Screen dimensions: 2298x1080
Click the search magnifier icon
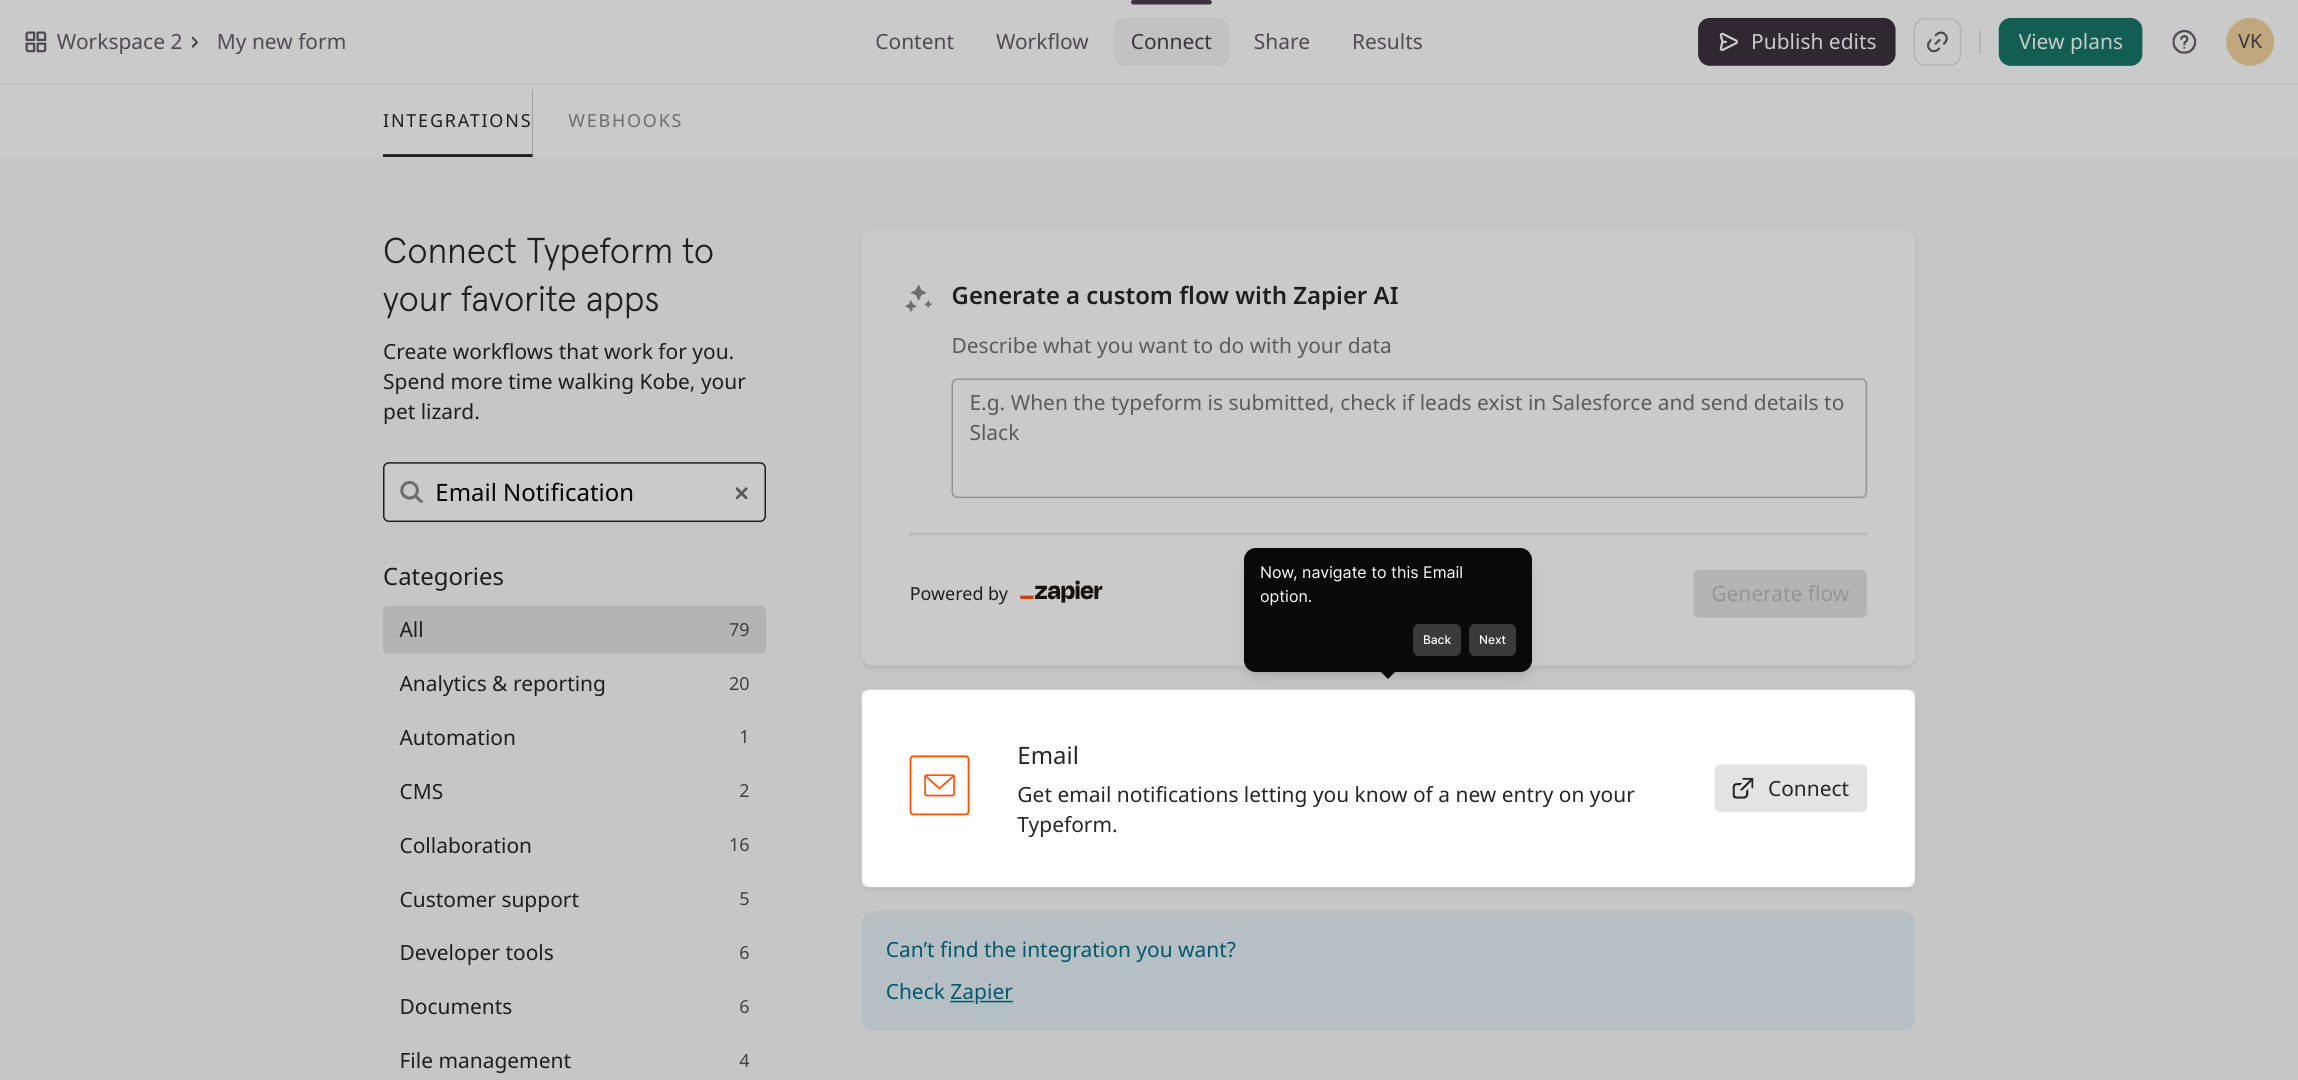(x=411, y=492)
